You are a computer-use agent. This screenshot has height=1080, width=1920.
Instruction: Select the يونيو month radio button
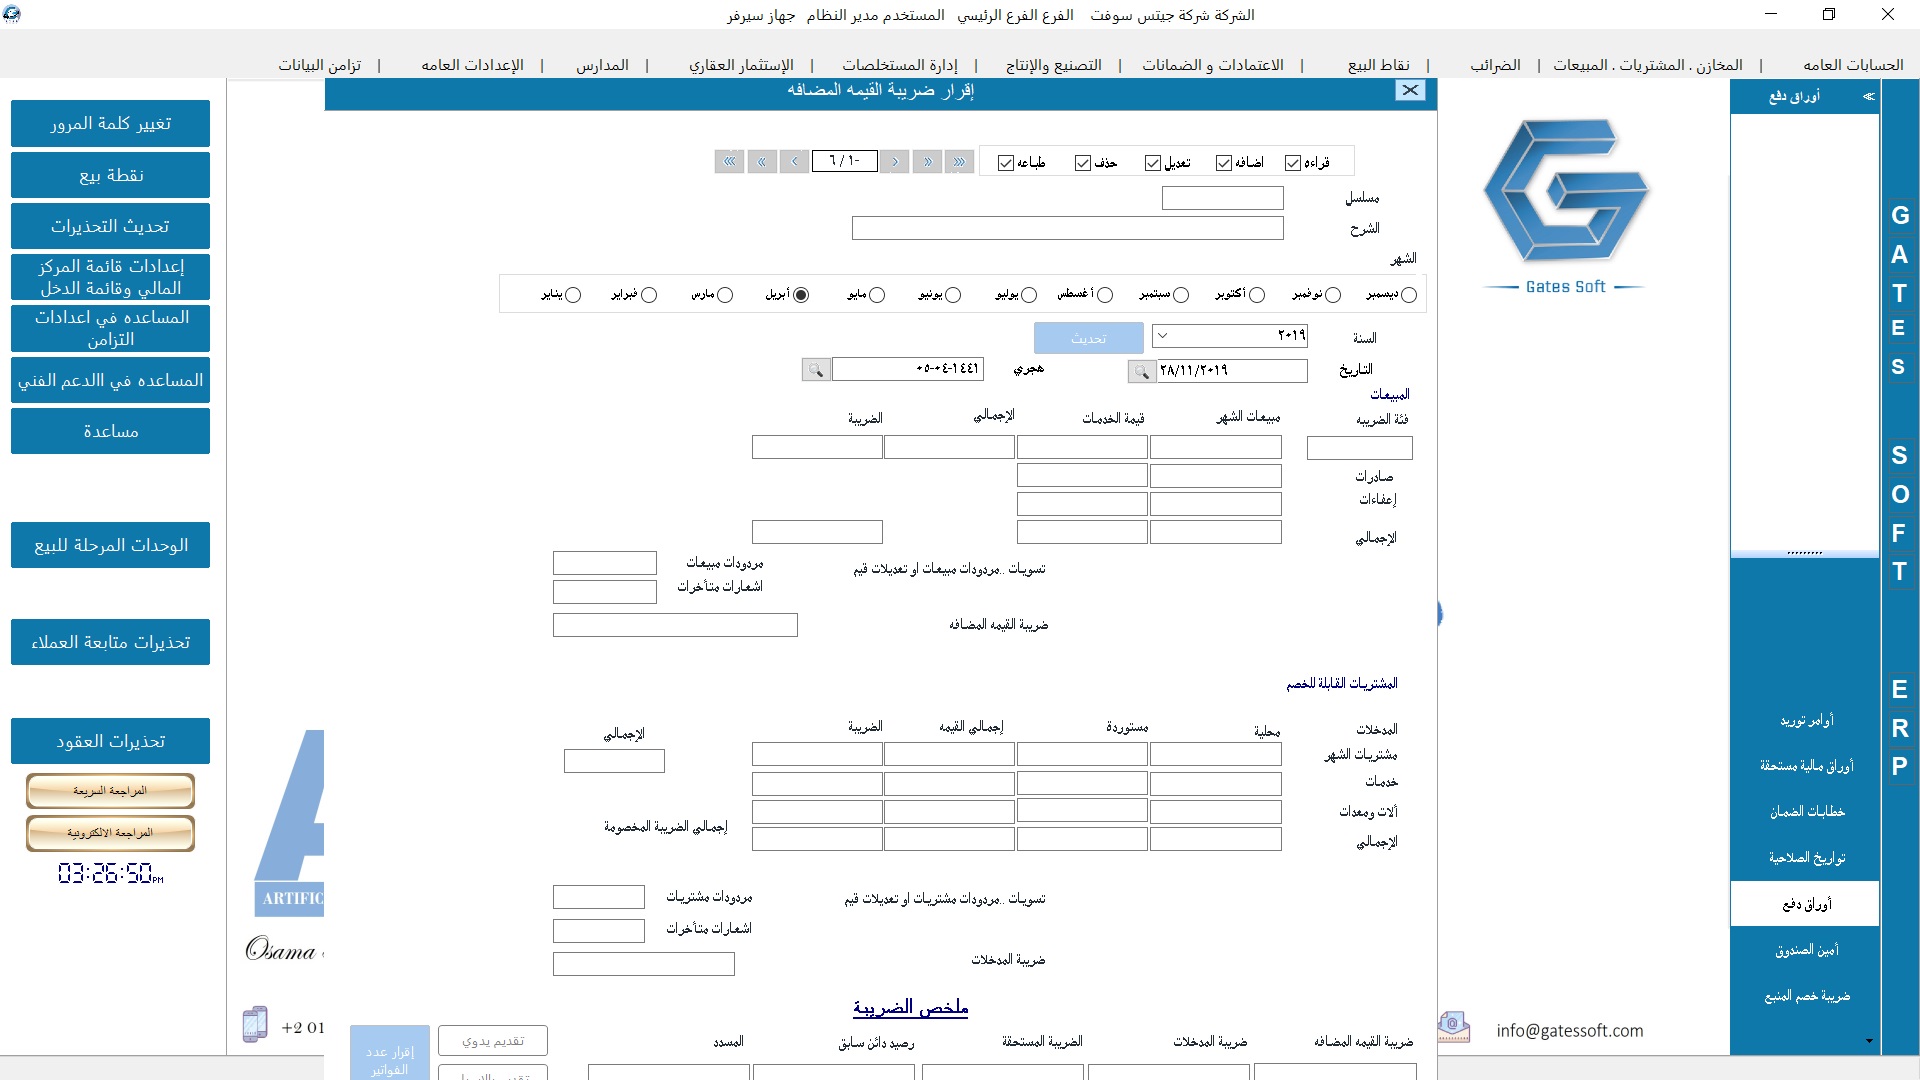point(953,295)
